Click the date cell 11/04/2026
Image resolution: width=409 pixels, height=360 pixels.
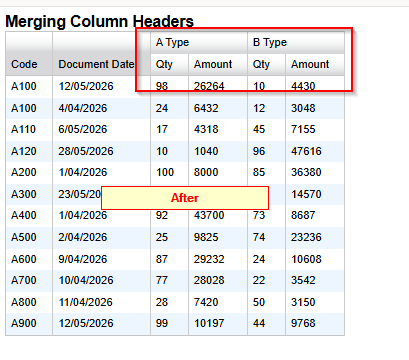(101, 302)
